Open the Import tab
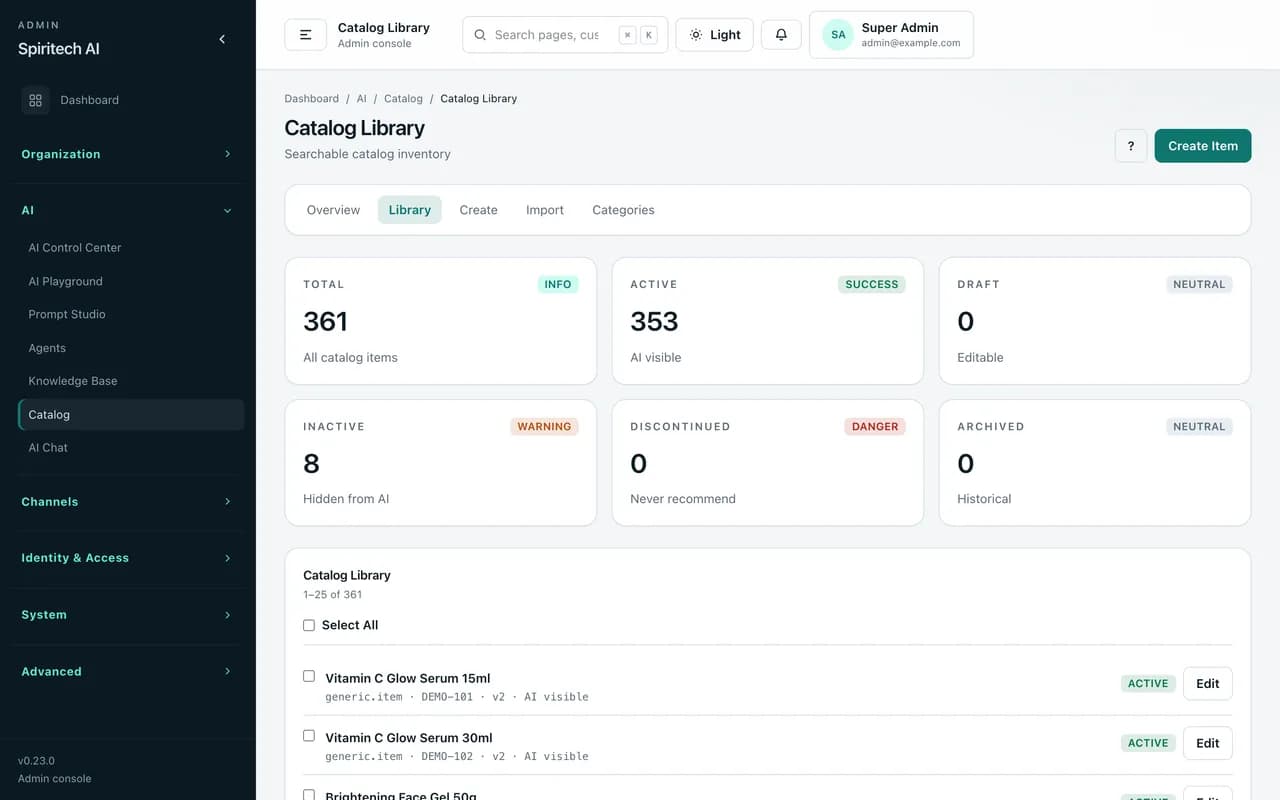Viewport: 1280px width, 800px height. coord(545,210)
